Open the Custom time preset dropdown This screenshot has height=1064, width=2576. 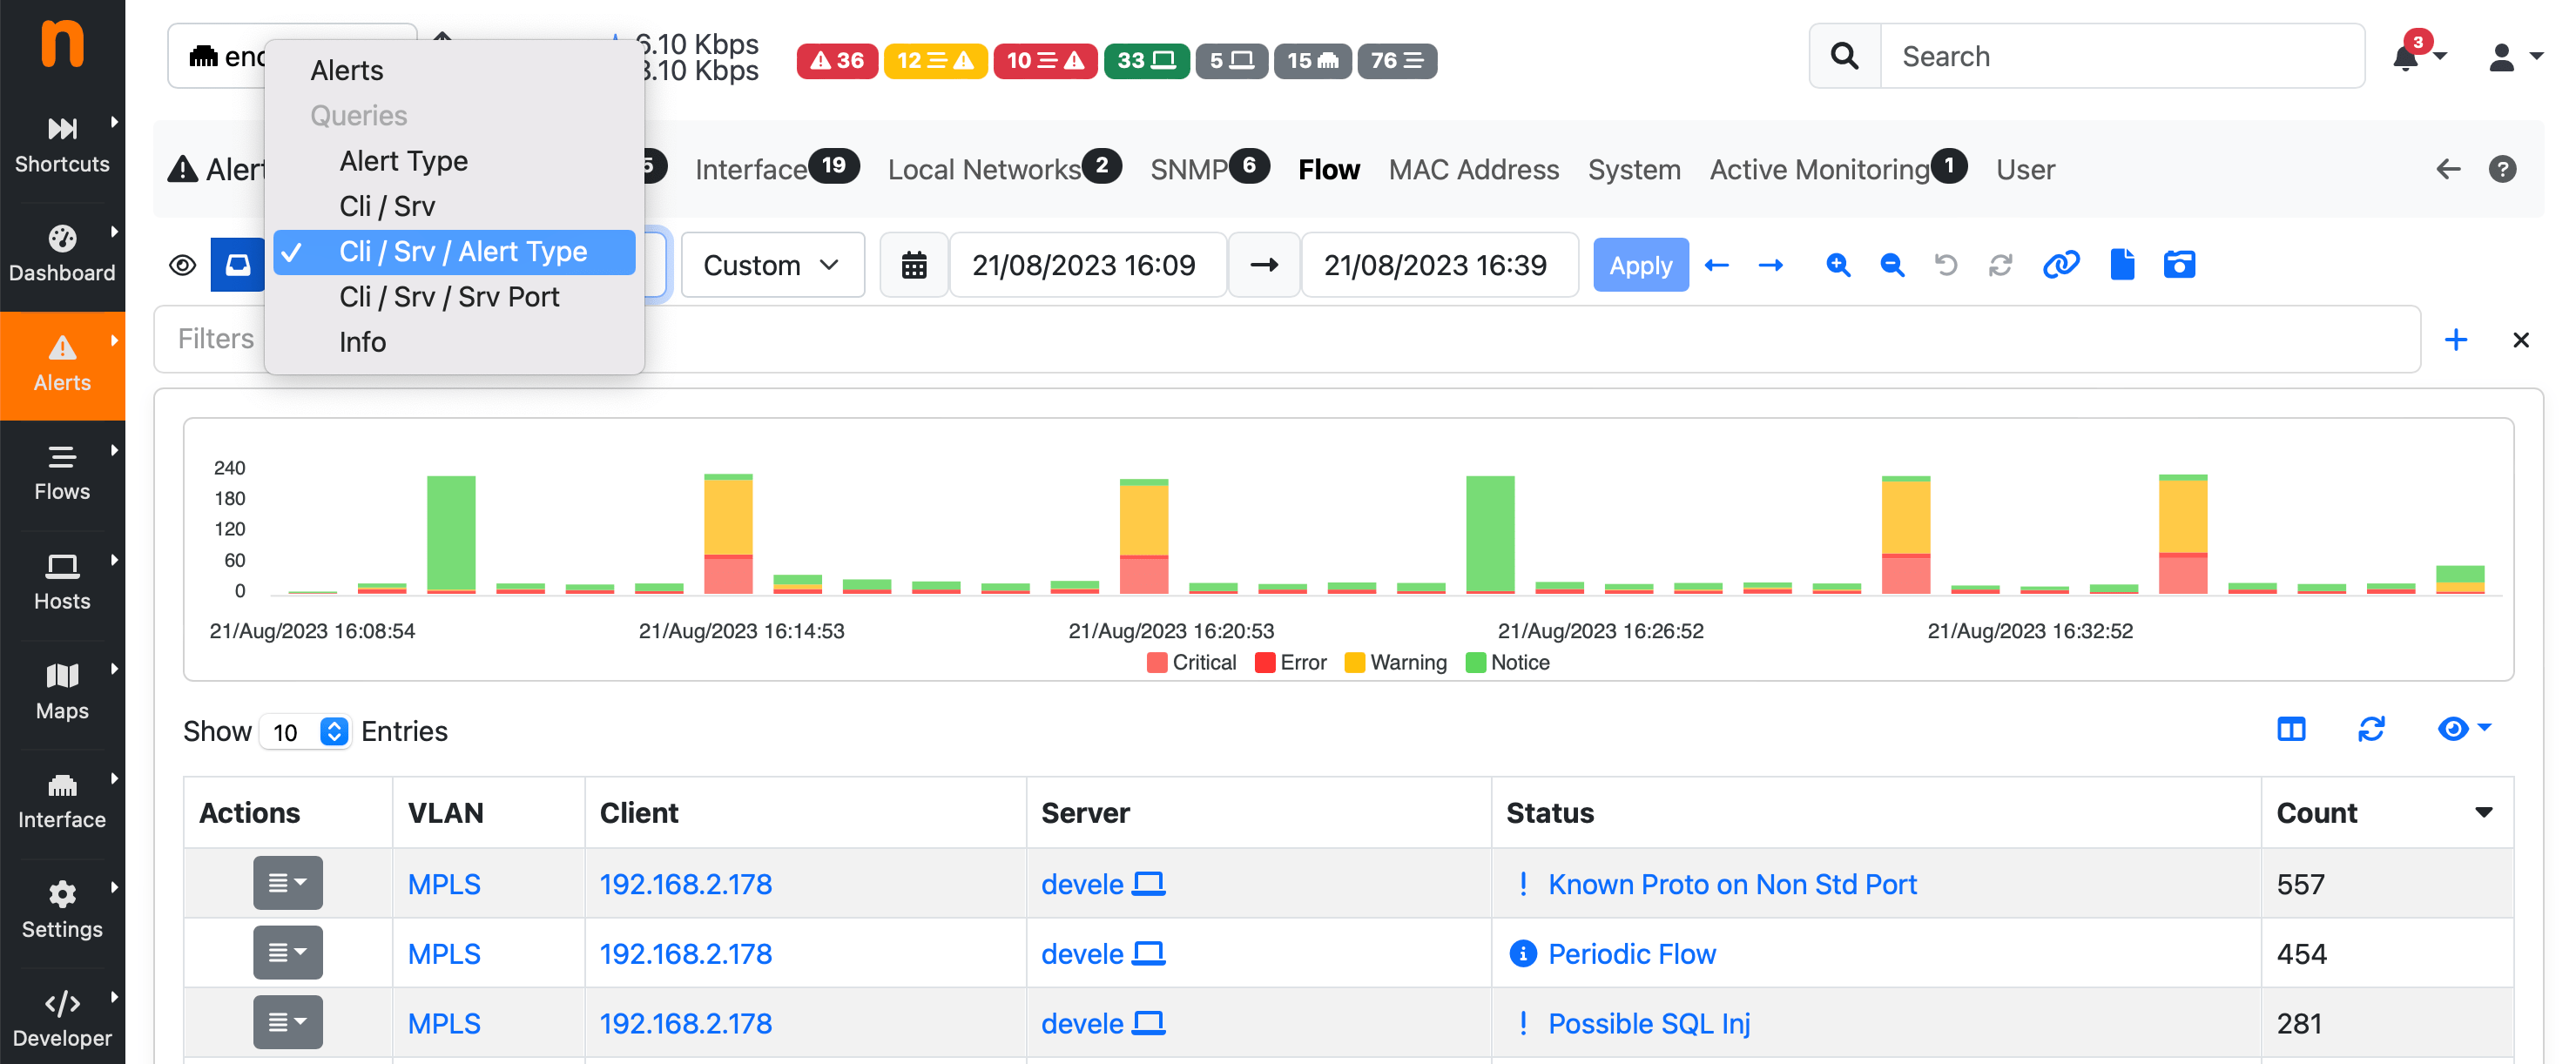pos(772,265)
